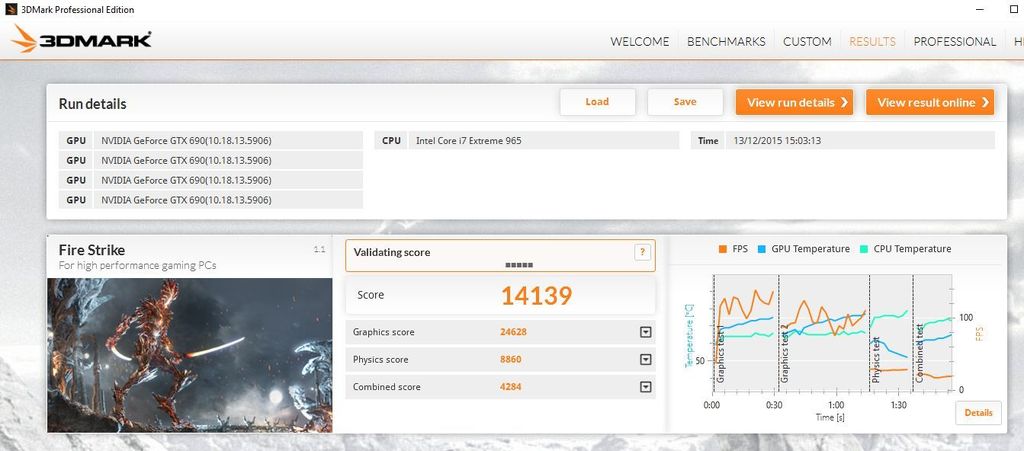Click the Run details heading
This screenshot has width=1024, height=451.
[93, 104]
